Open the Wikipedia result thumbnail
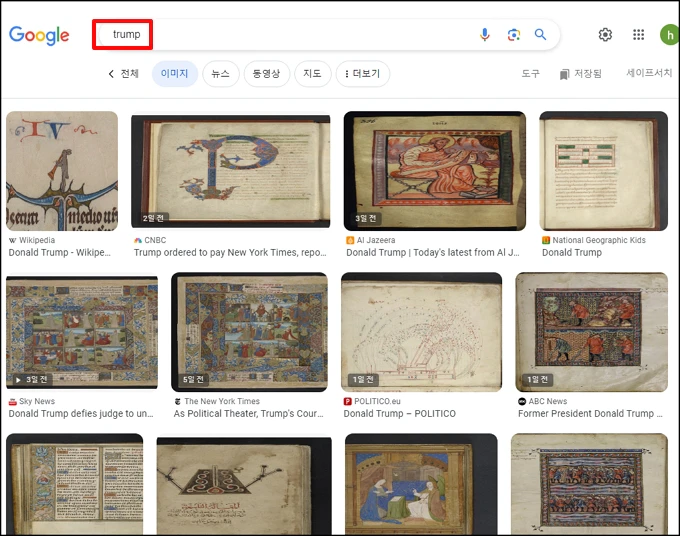Image resolution: width=680 pixels, height=536 pixels. click(x=62, y=171)
